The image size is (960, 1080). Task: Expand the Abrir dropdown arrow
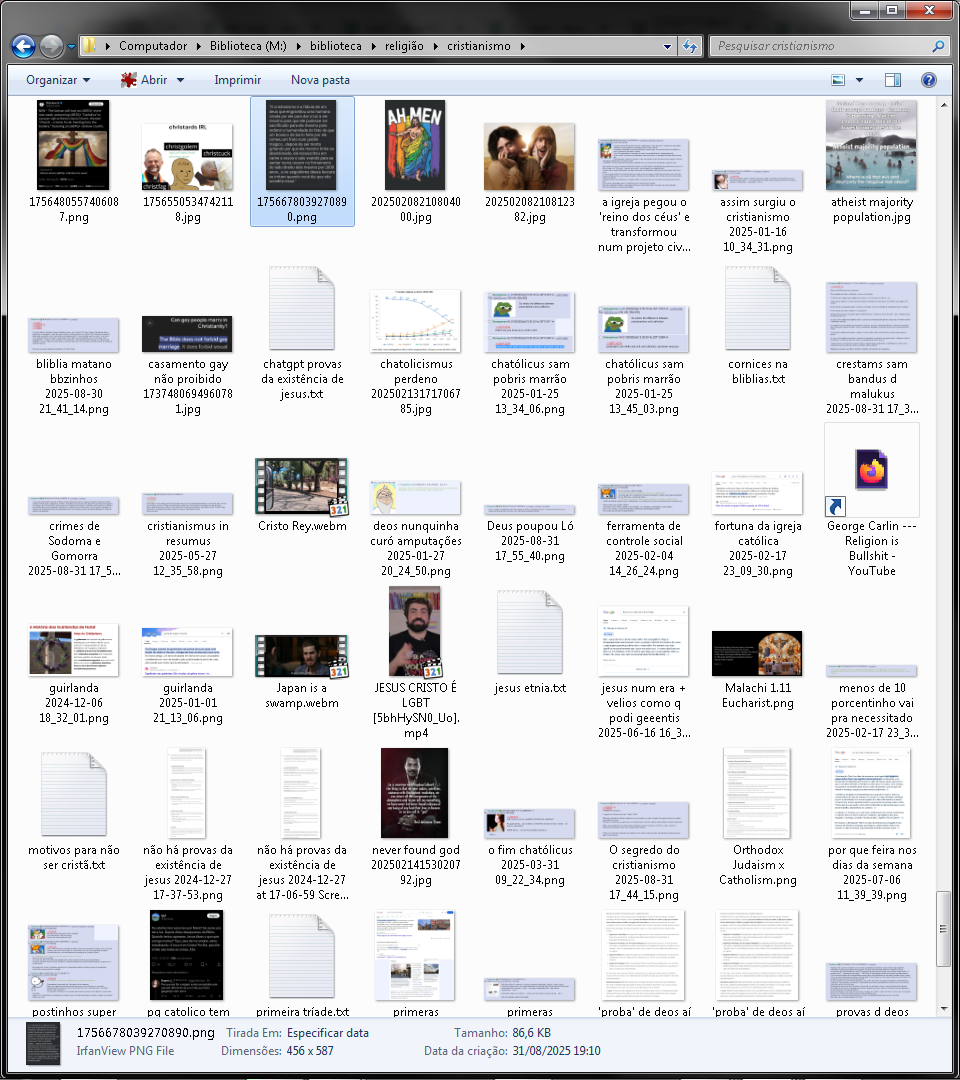[x=180, y=80]
